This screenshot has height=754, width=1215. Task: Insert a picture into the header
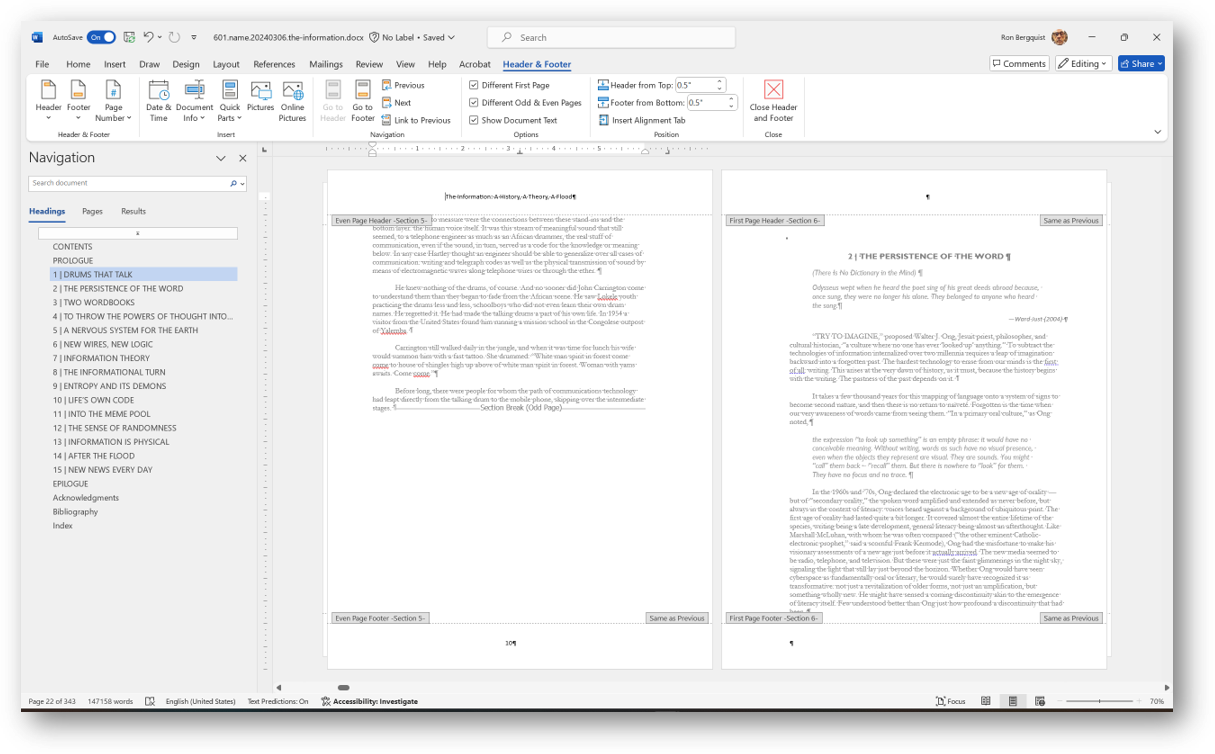[259, 100]
